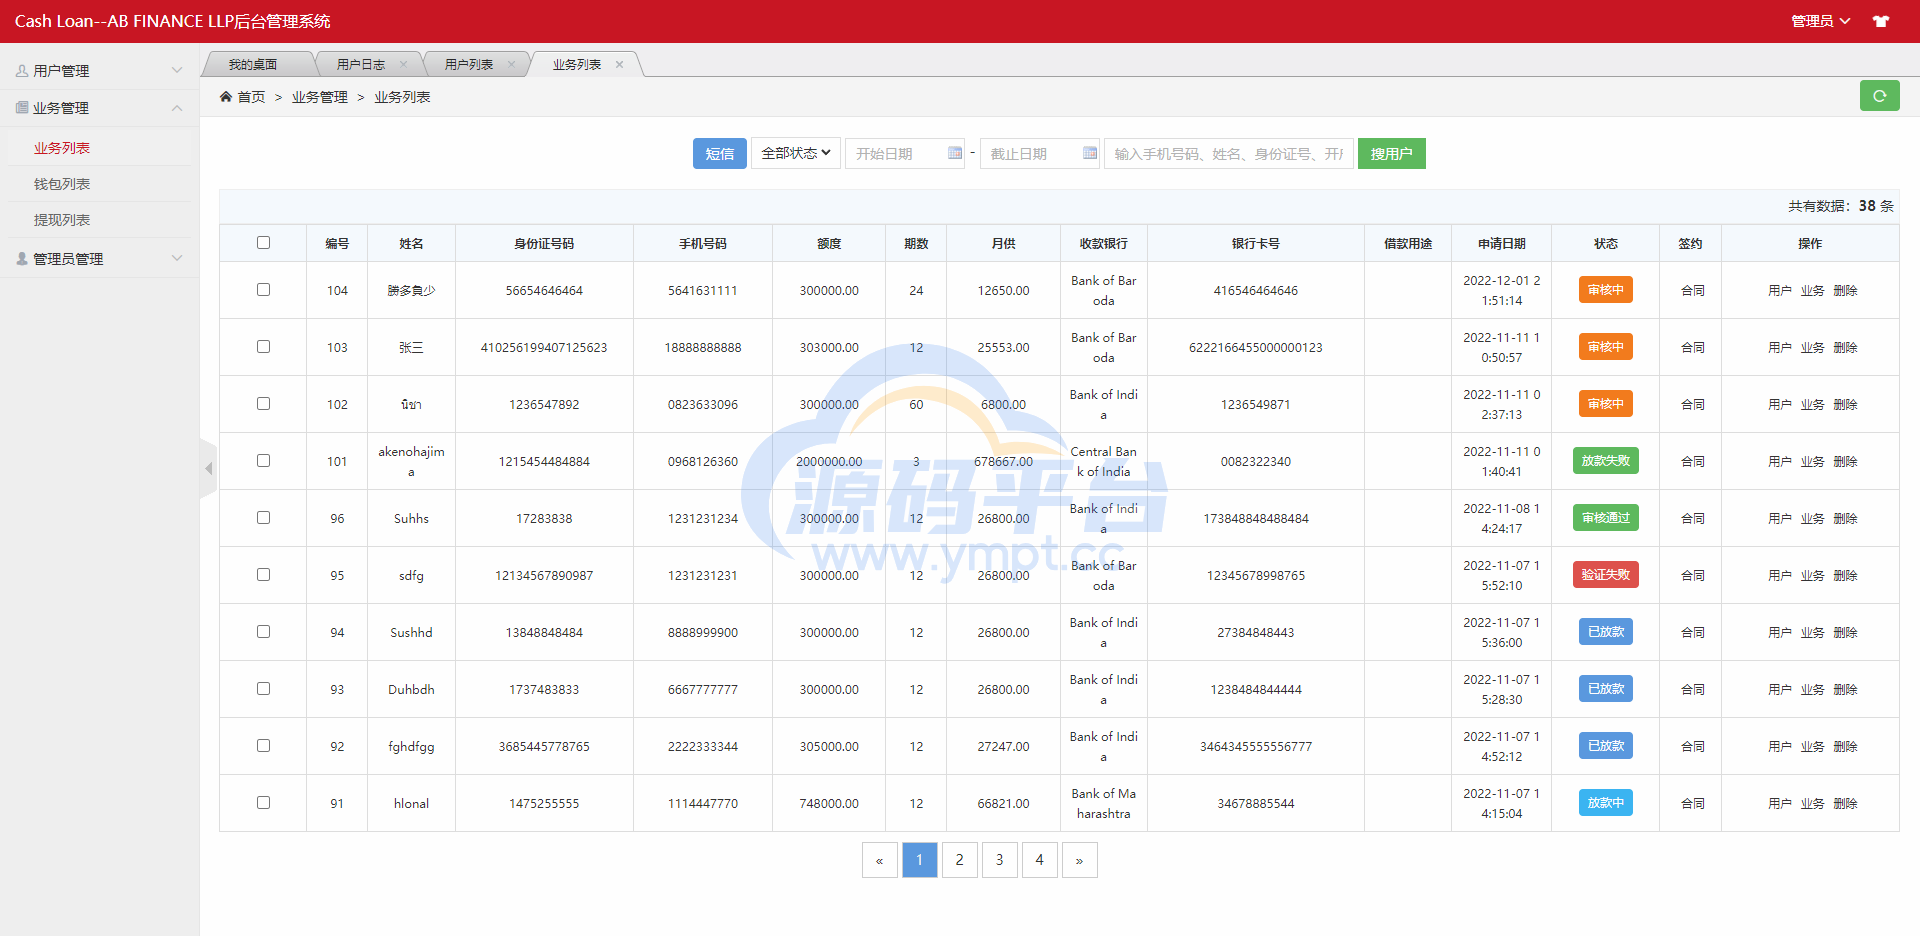Open the end date calendar icon
Viewport: 1920px width, 936px height.
click(x=1090, y=153)
